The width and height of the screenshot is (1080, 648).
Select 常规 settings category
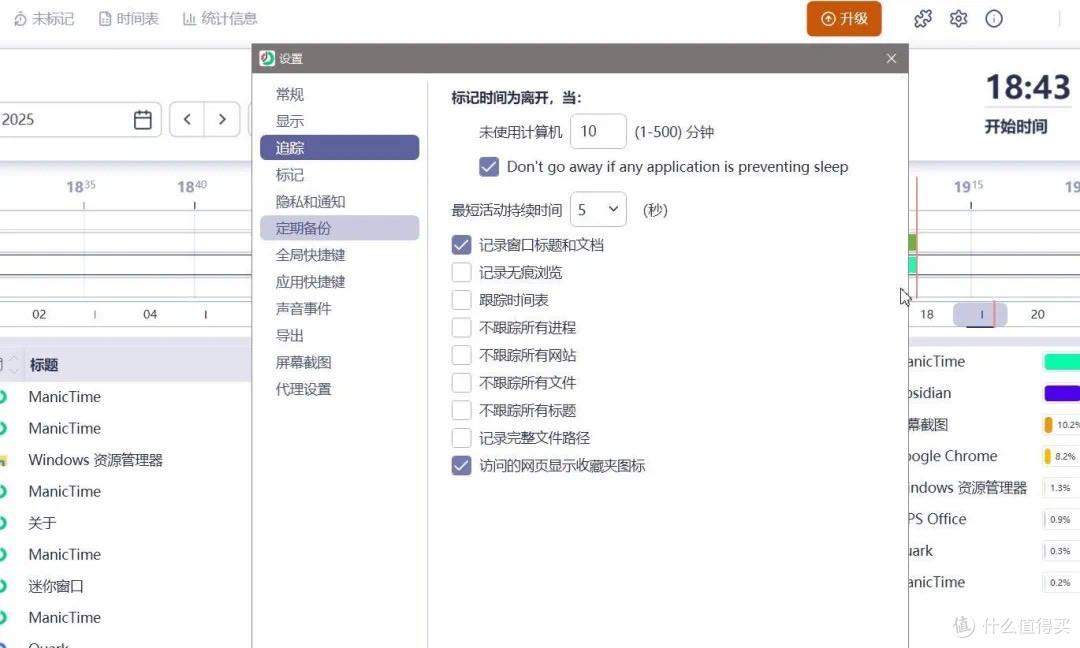[340, 94]
